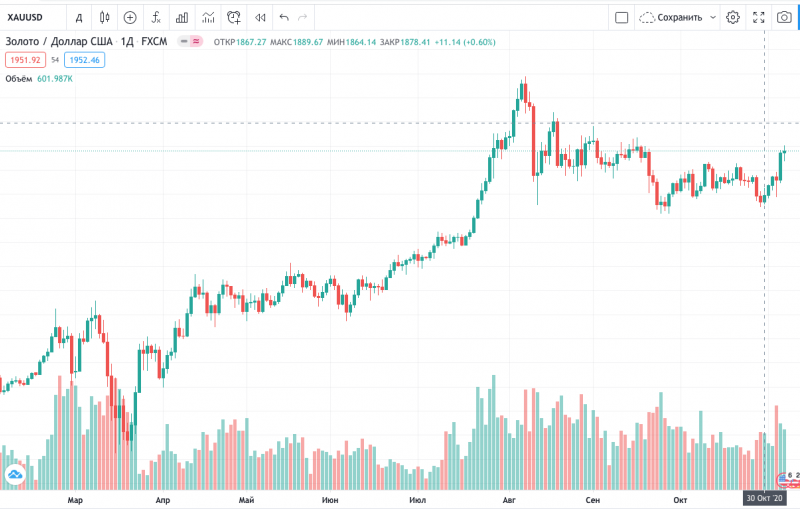800x509 pixels.
Task: Toggle the minus button next to FXCM
Action: pyautogui.click(x=184, y=41)
